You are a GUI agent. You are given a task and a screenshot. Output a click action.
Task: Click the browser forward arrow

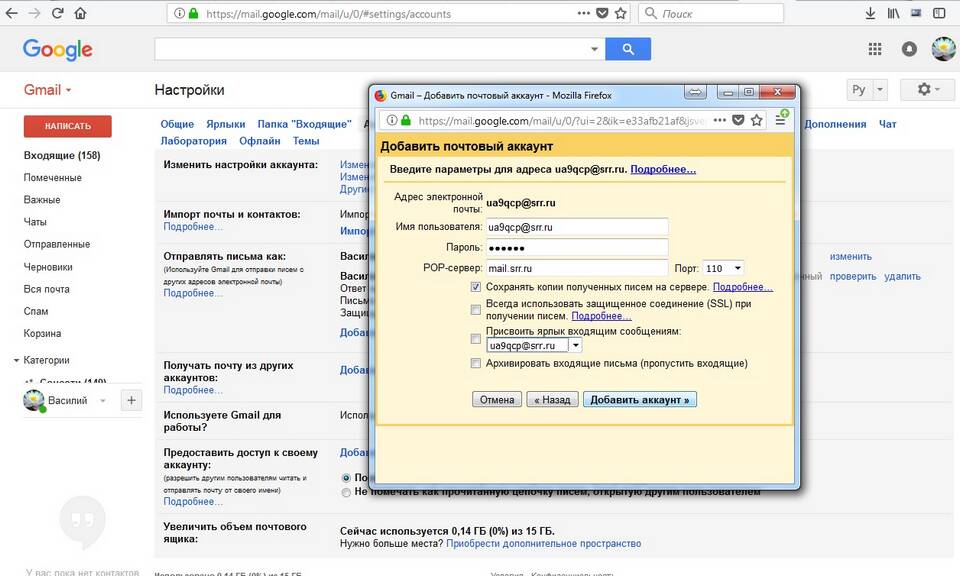(x=34, y=13)
